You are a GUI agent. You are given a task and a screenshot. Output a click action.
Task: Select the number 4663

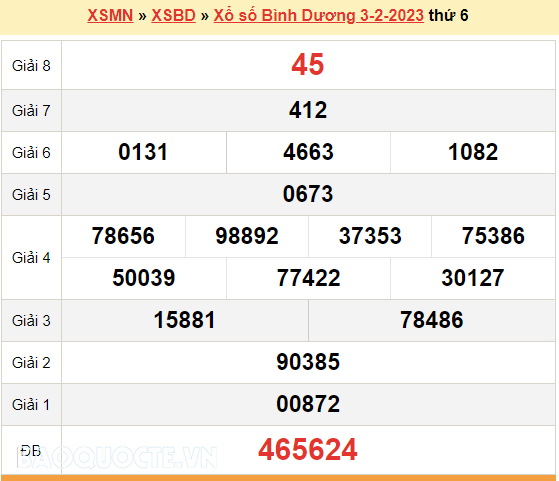pos(308,152)
